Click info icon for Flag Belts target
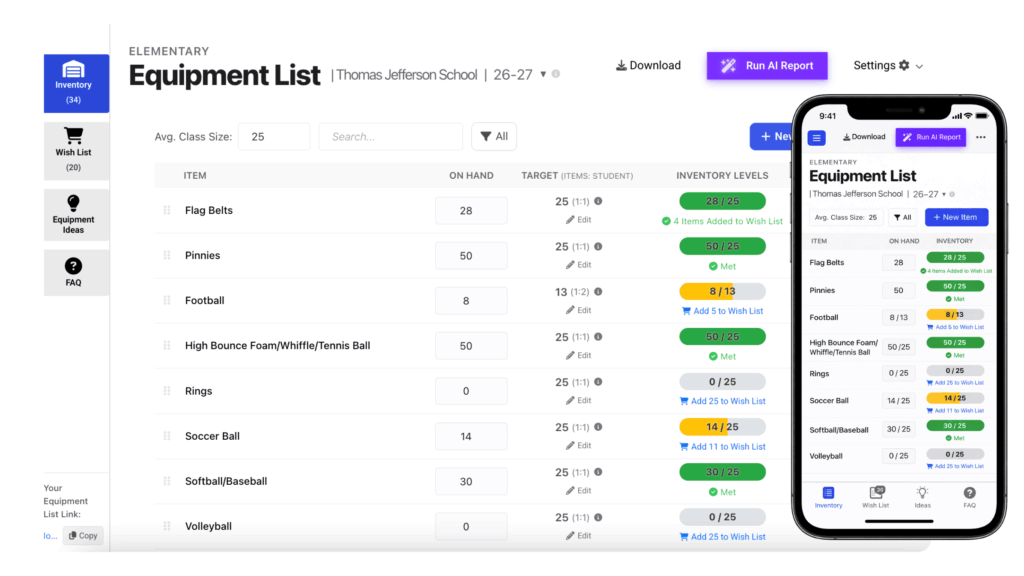 click(598, 201)
